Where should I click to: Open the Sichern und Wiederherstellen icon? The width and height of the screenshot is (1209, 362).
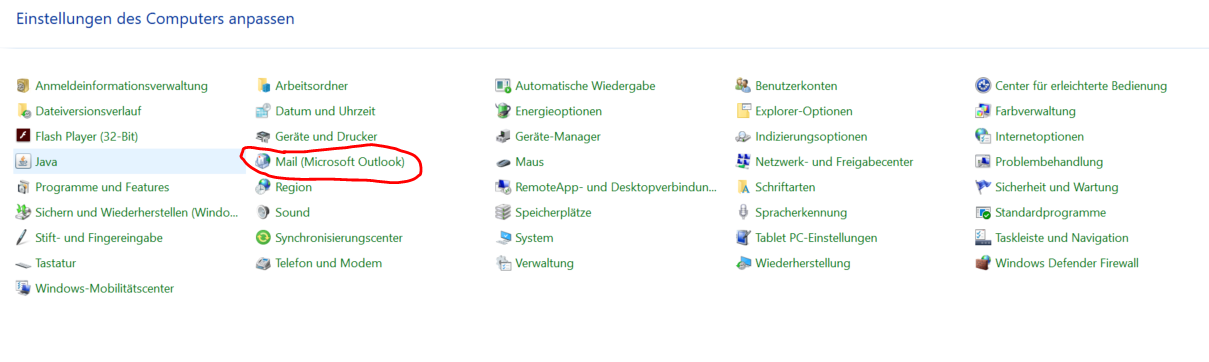(x=24, y=212)
